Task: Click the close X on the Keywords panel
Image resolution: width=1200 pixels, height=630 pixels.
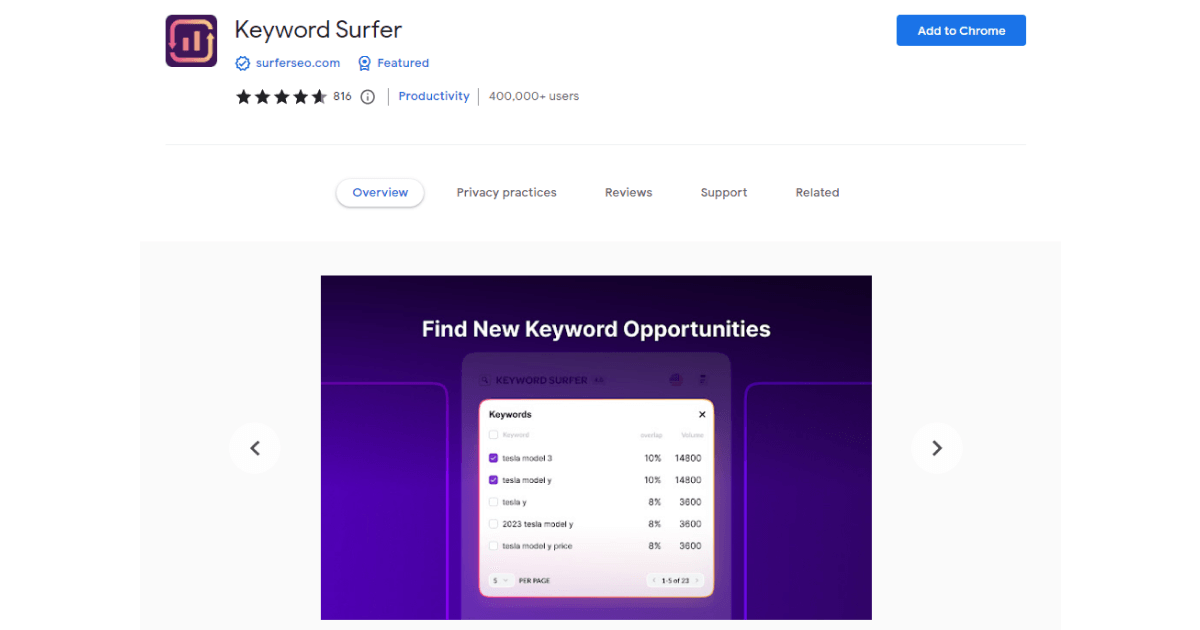Action: [x=702, y=414]
